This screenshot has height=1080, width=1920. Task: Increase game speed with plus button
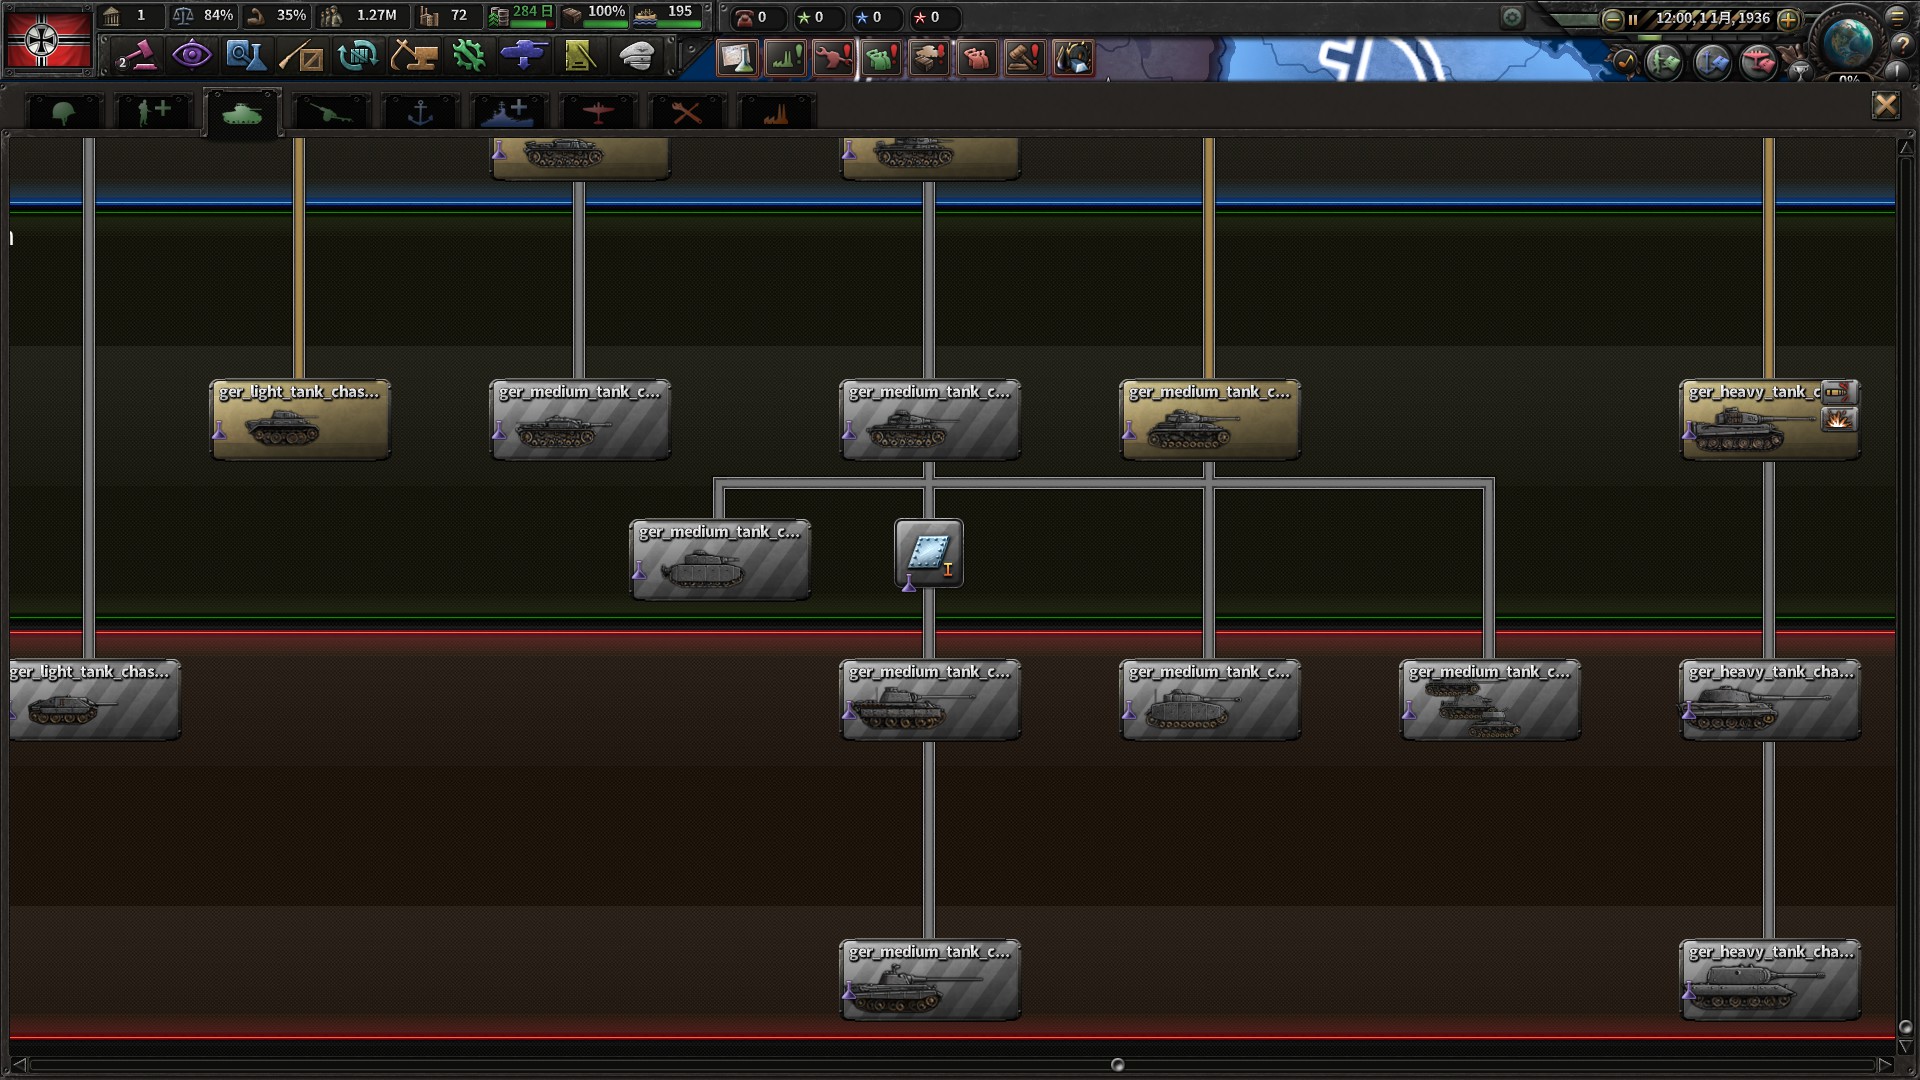(x=1789, y=19)
